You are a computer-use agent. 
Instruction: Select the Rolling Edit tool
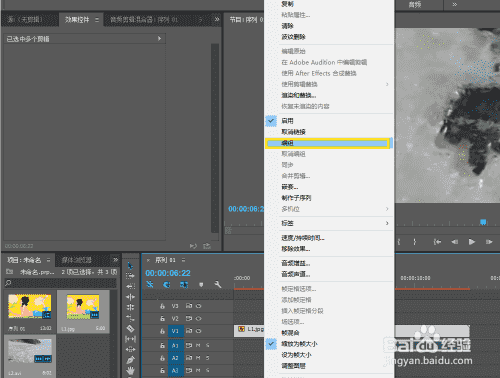pyautogui.click(x=130, y=307)
